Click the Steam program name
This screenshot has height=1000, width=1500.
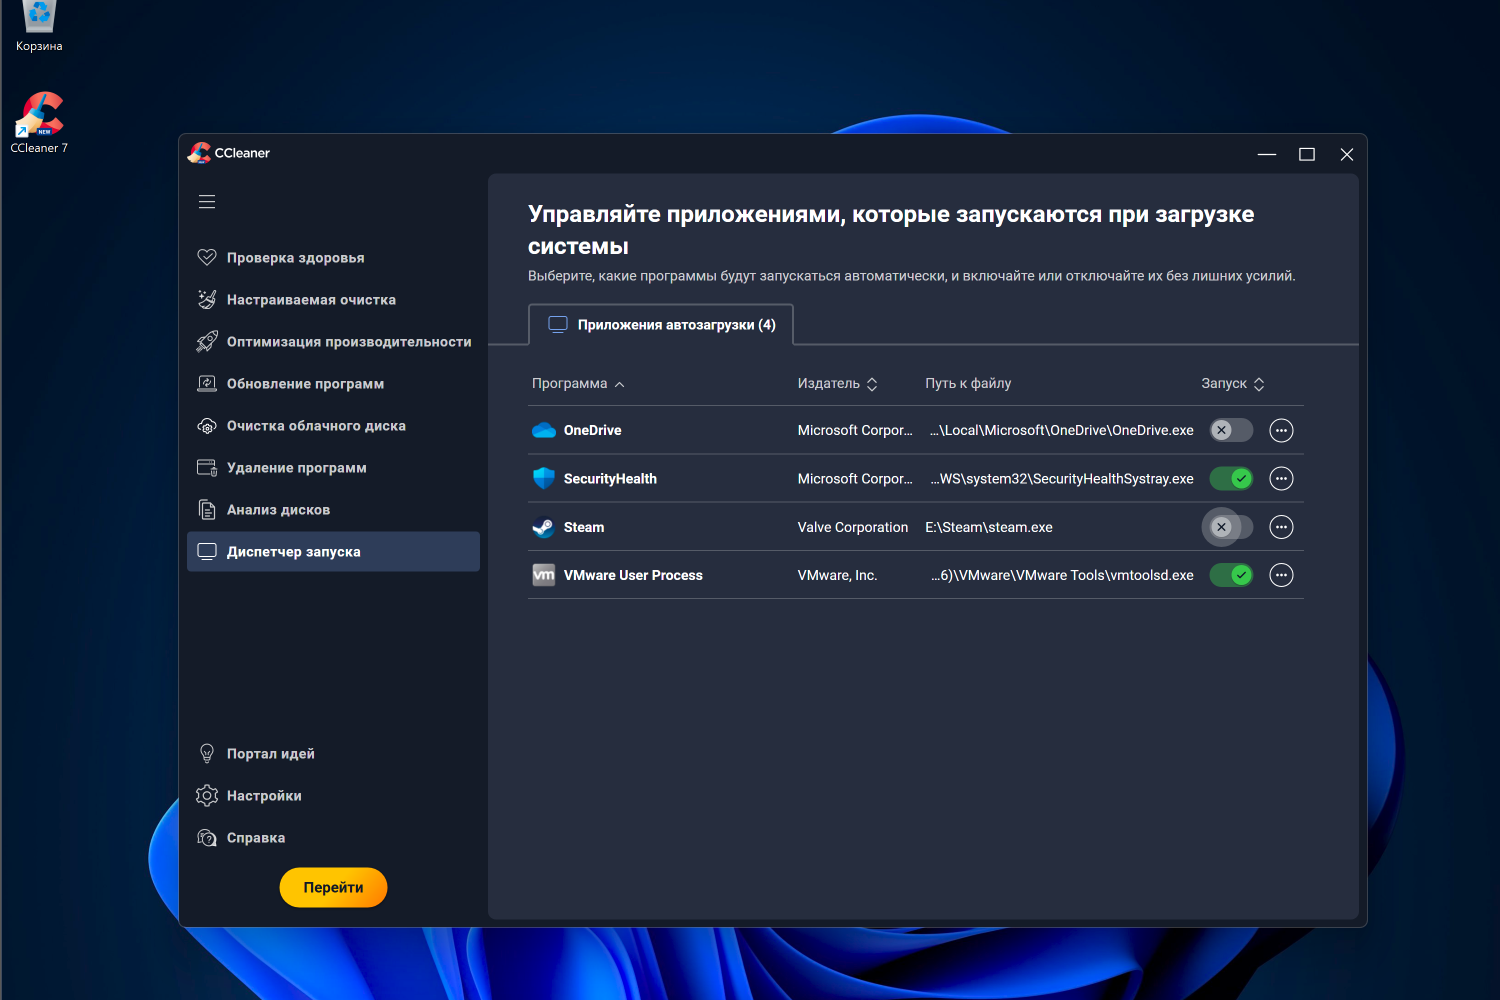tap(584, 527)
